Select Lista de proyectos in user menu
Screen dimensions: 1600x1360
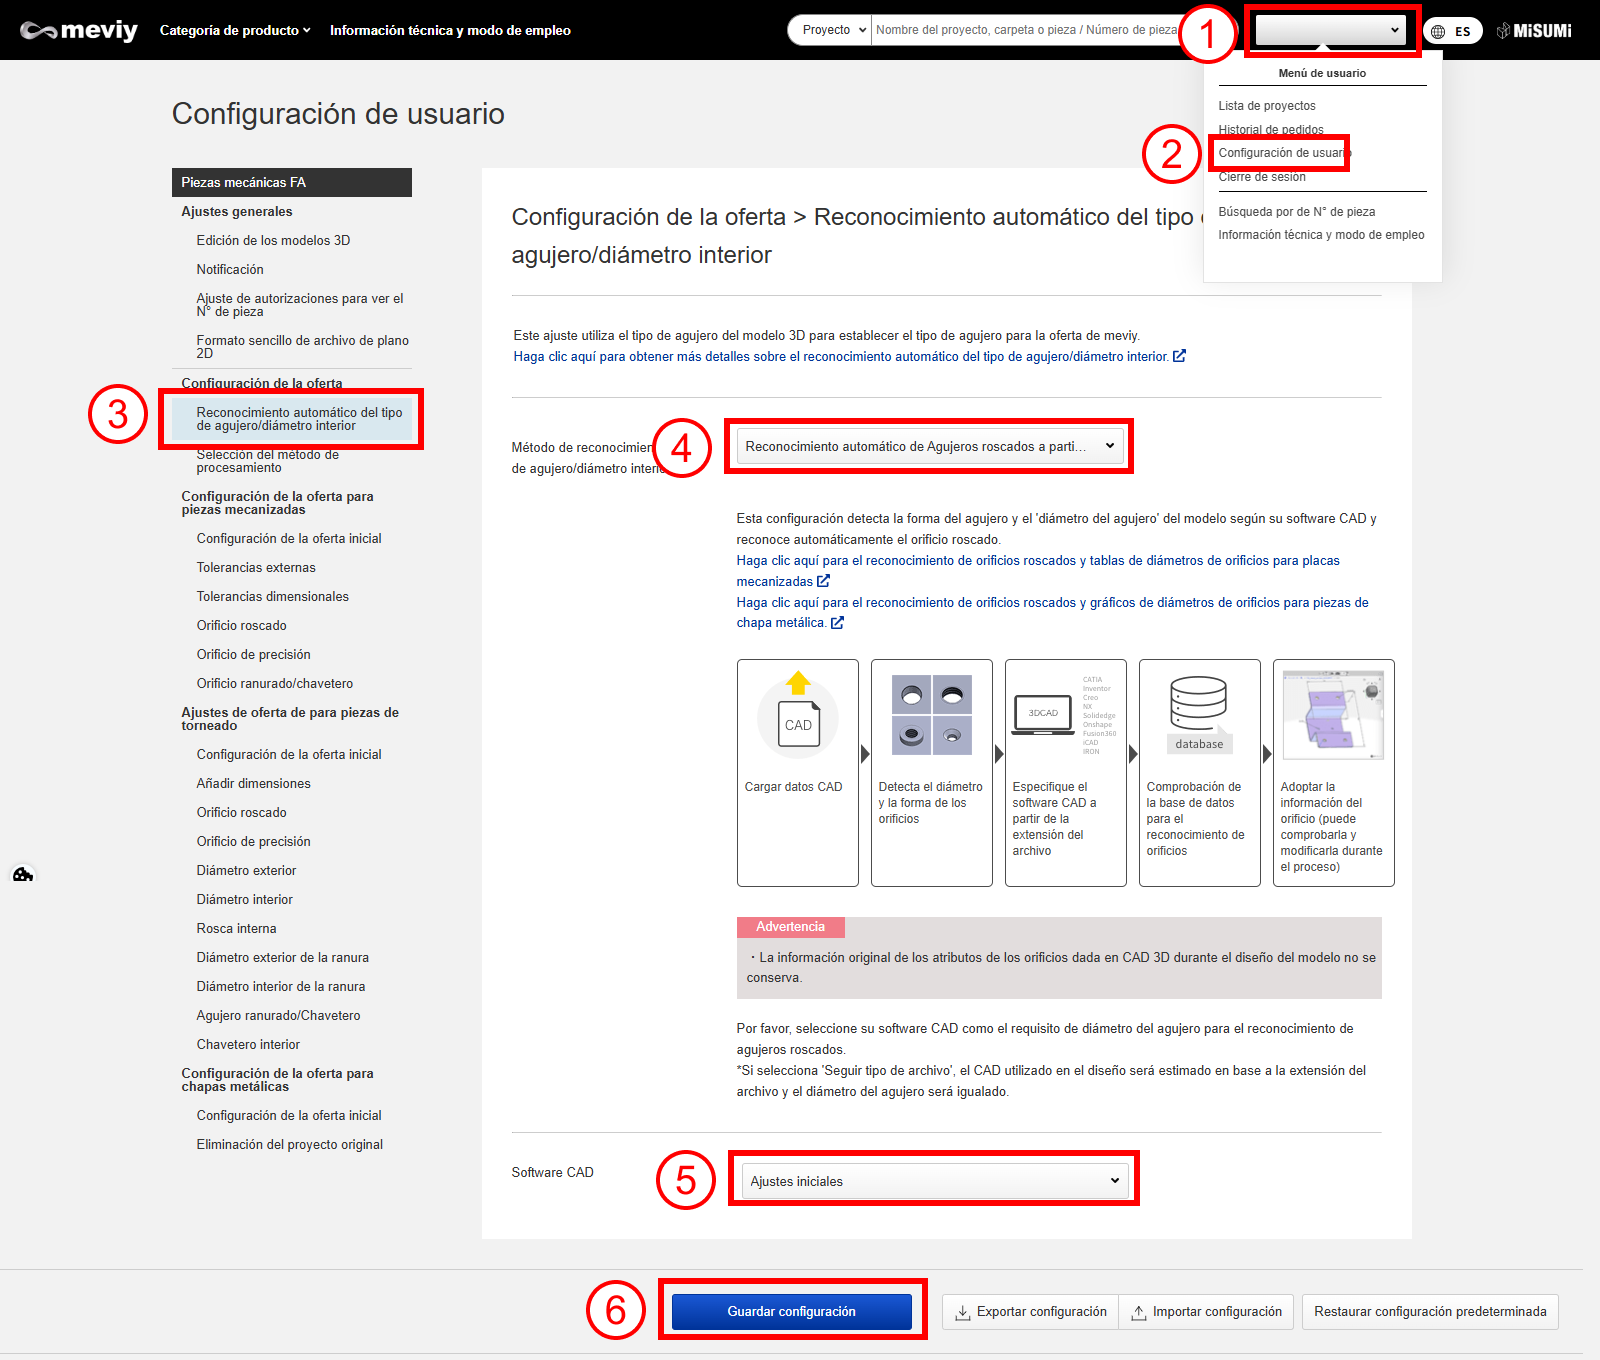click(x=1266, y=106)
